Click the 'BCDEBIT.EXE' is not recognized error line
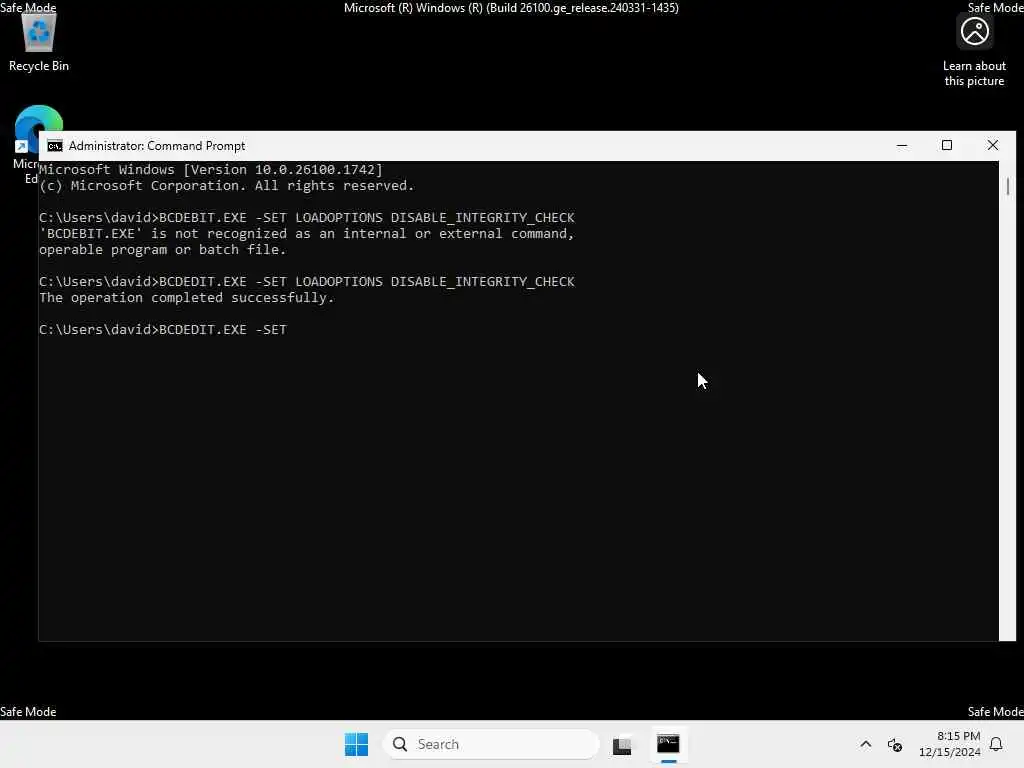Viewport: 1024px width, 768px height. (x=306, y=234)
